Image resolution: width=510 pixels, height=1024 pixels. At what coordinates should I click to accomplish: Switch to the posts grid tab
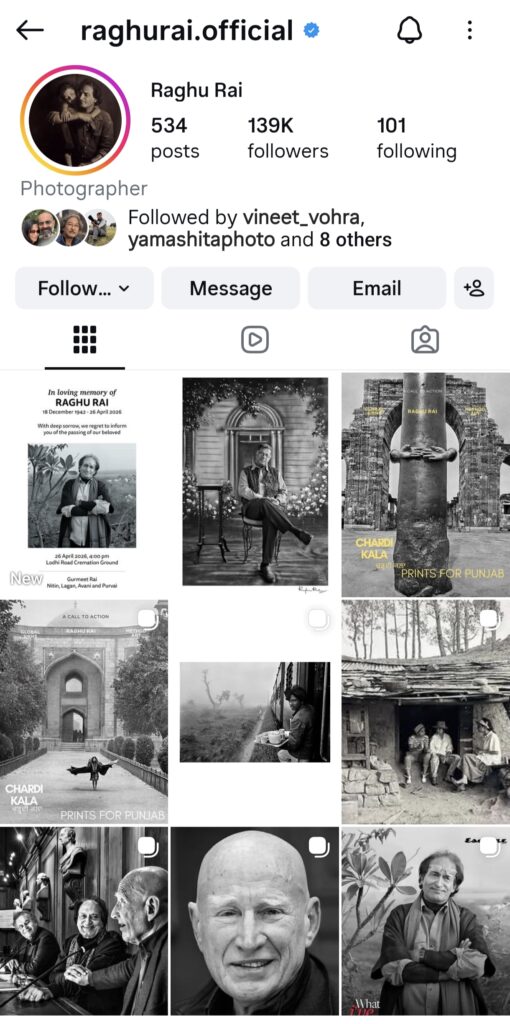click(x=85, y=340)
